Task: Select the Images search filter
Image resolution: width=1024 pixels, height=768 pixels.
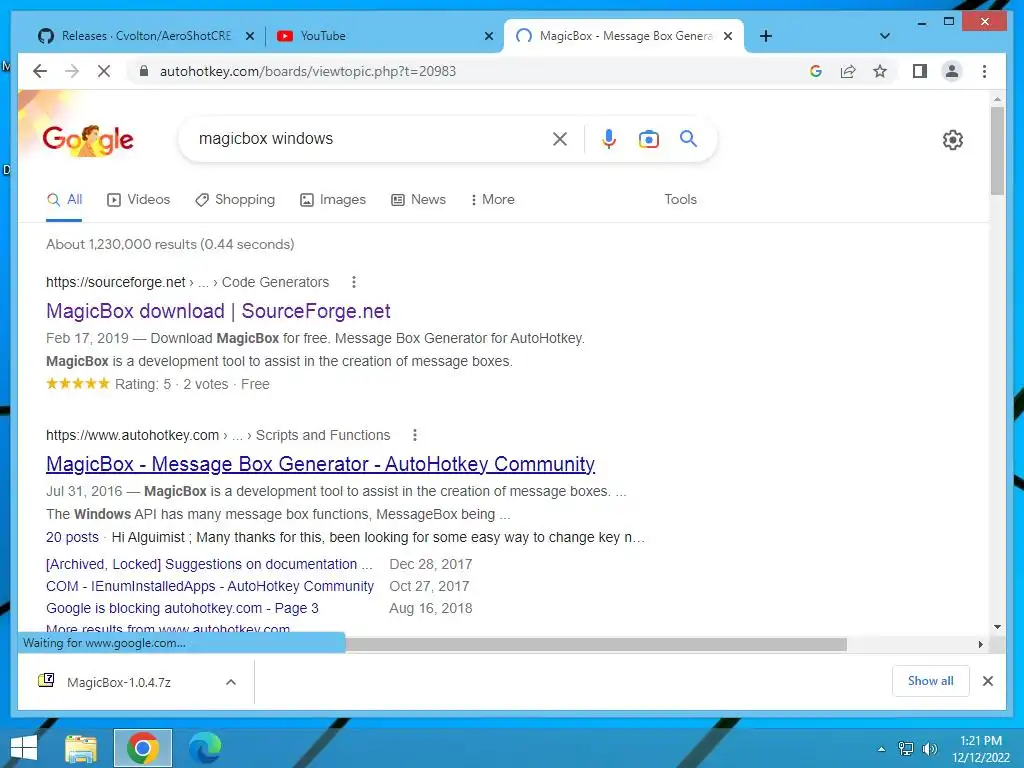Action: [333, 200]
